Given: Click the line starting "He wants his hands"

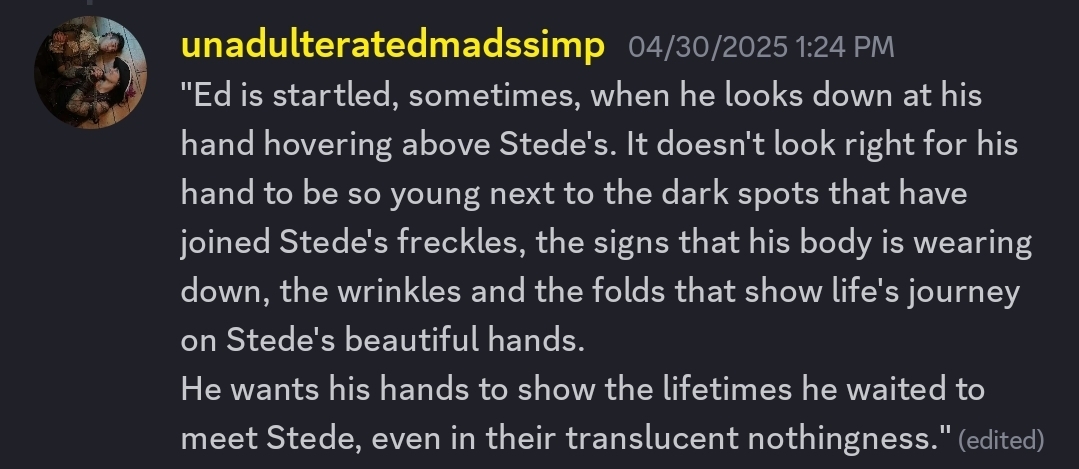Looking at the screenshot, I should [x=583, y=388].
